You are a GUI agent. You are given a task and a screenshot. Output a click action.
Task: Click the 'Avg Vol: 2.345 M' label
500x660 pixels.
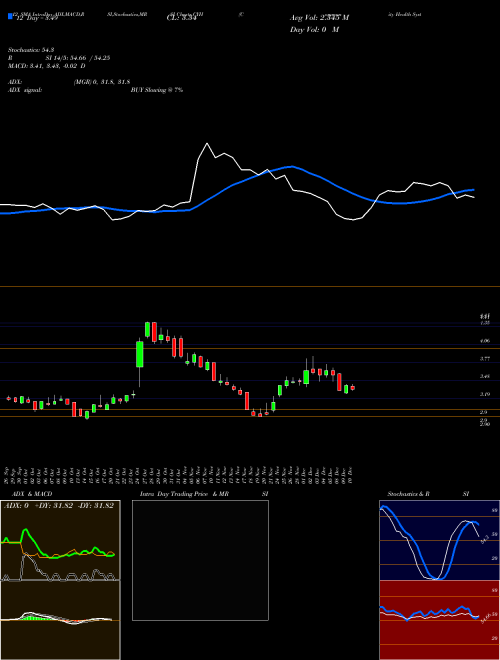319,18
